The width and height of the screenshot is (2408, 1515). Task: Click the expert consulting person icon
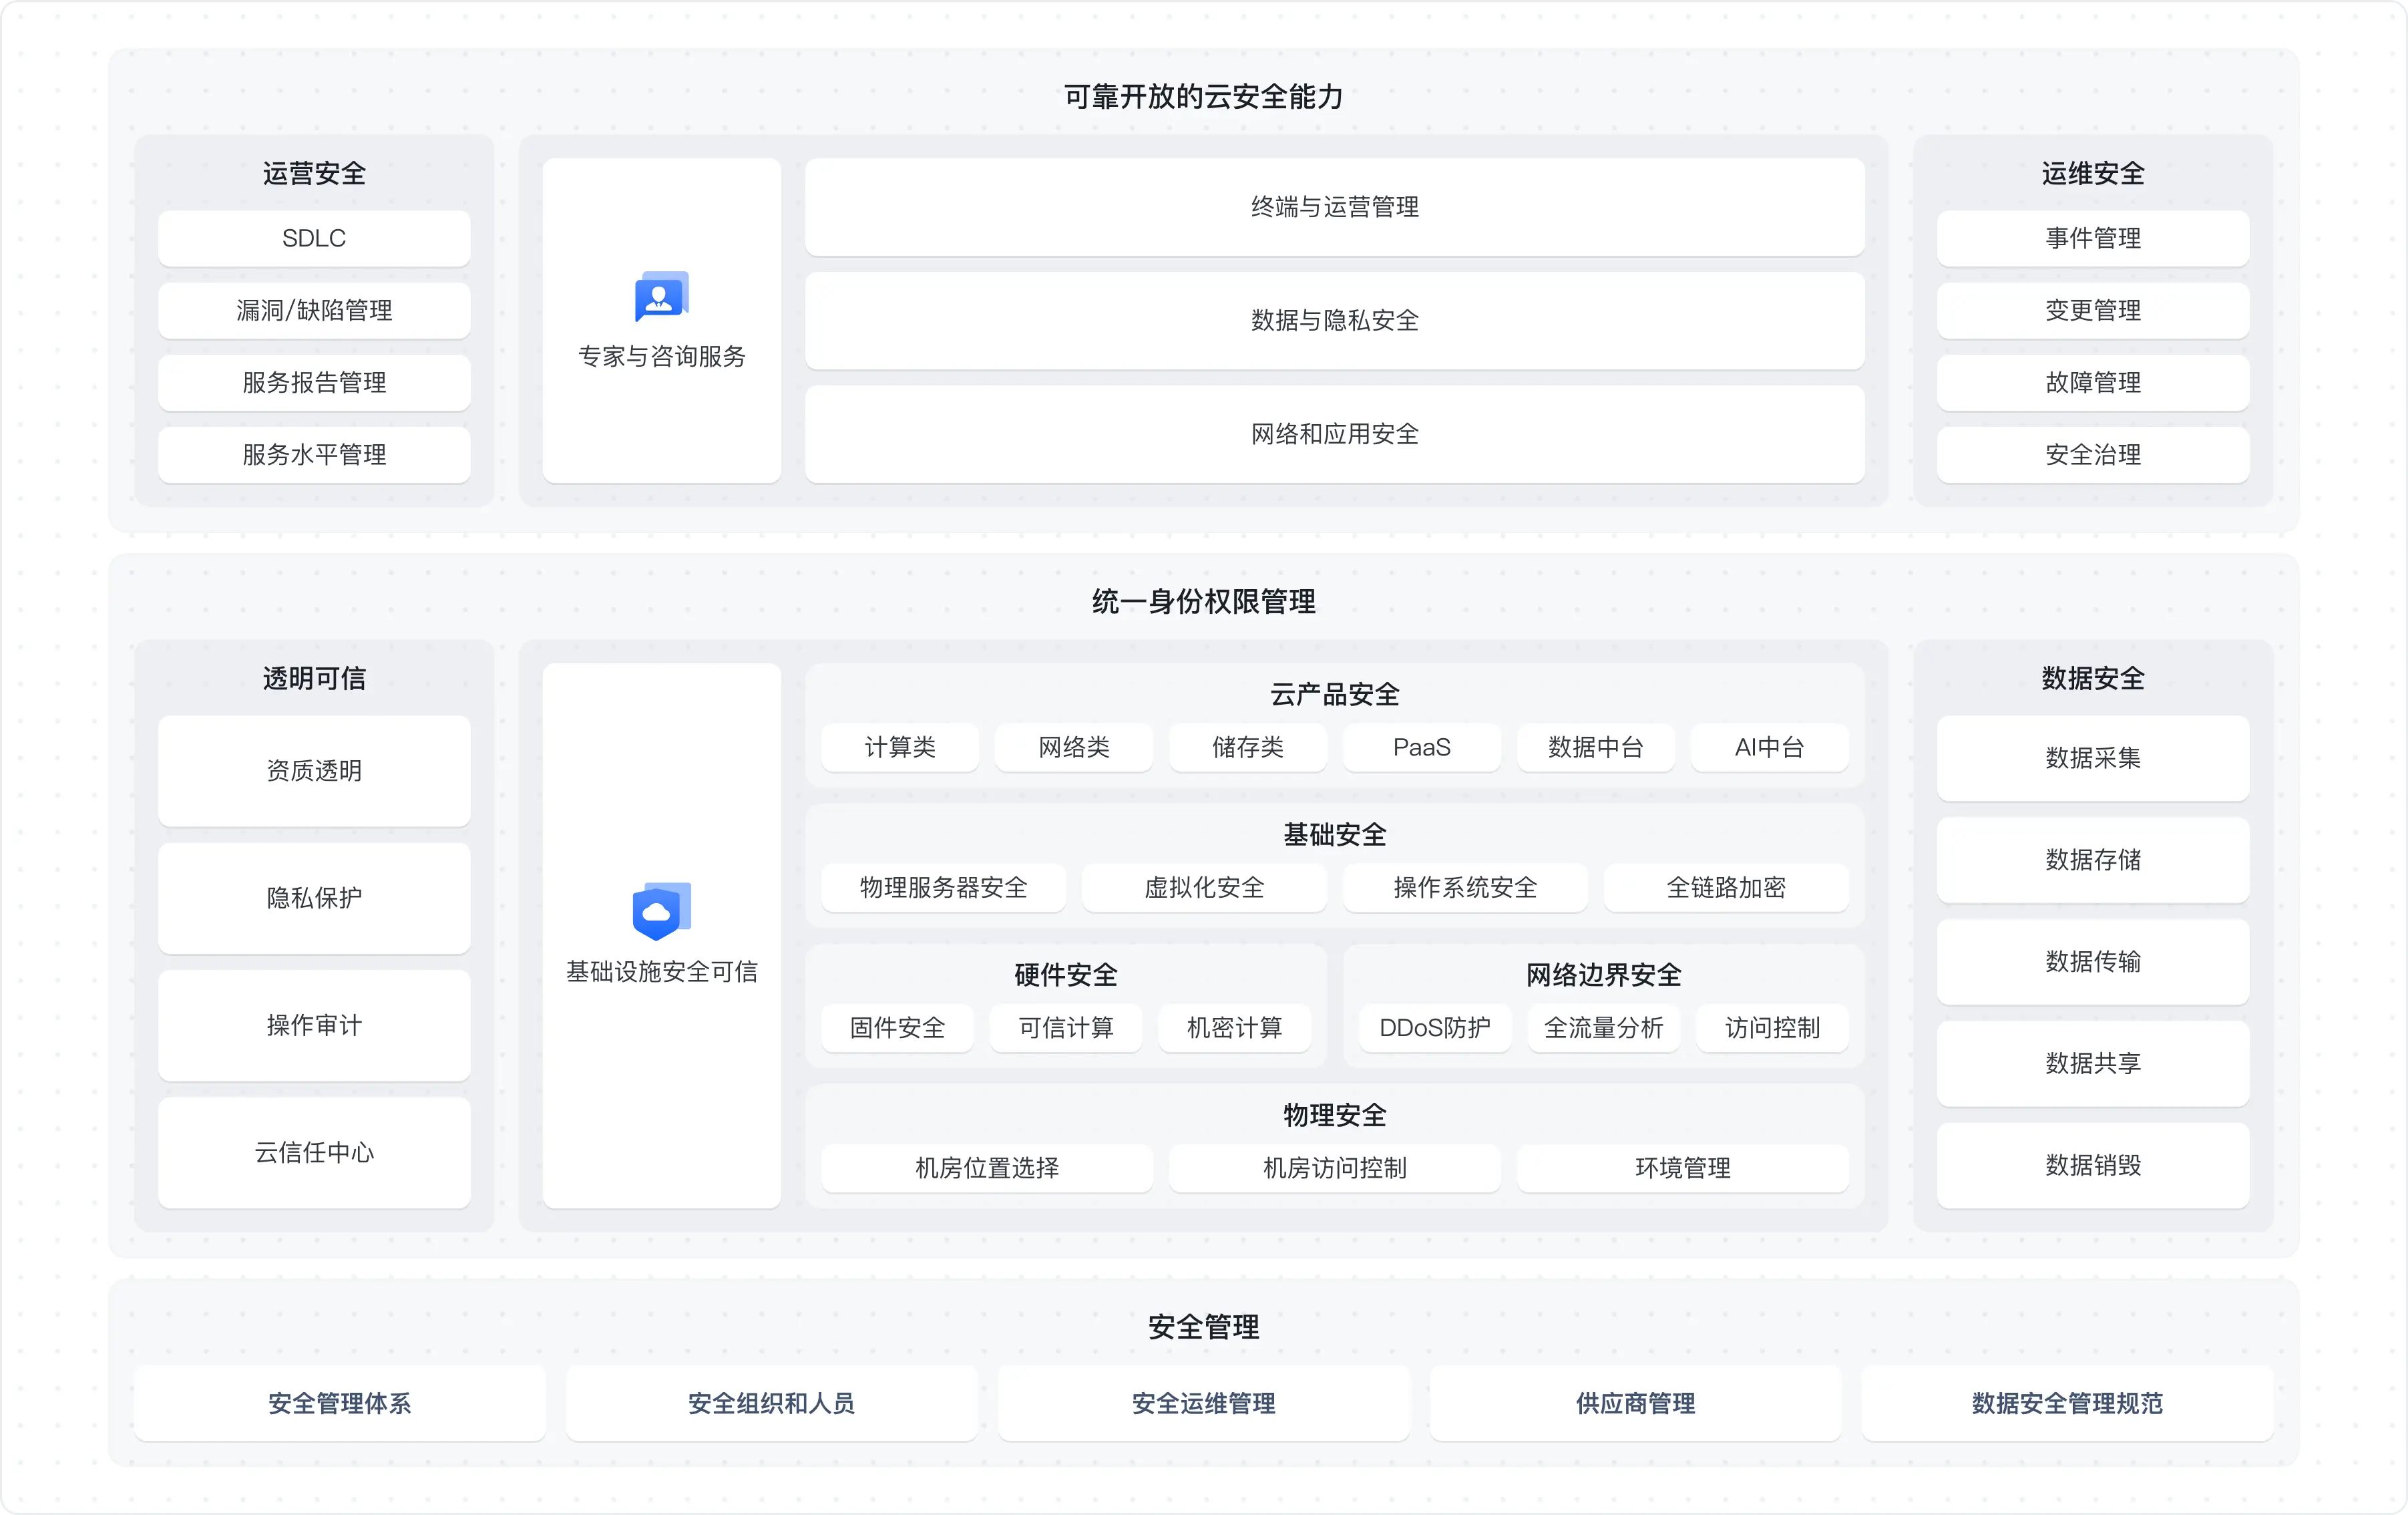(661, 297)
